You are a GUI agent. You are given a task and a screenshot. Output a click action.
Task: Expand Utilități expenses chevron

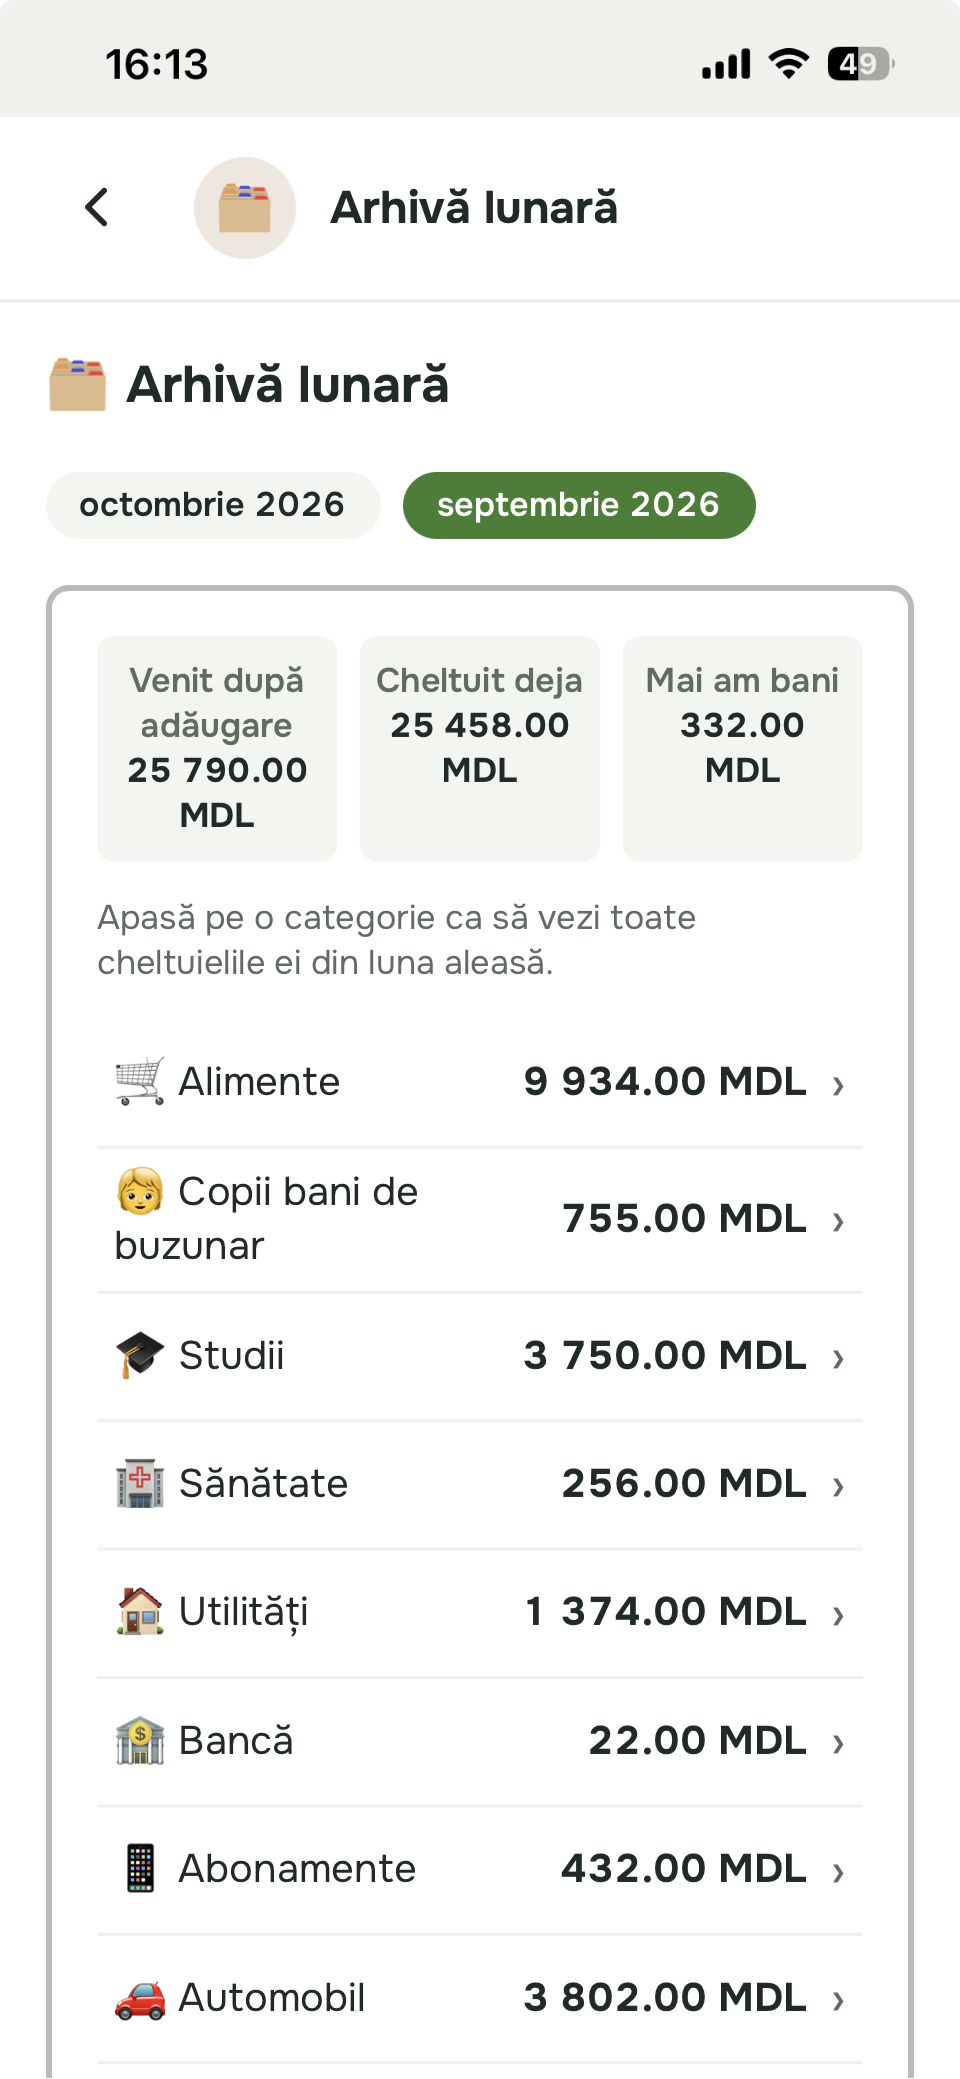pyautogui.click(x=839, y=1614)
